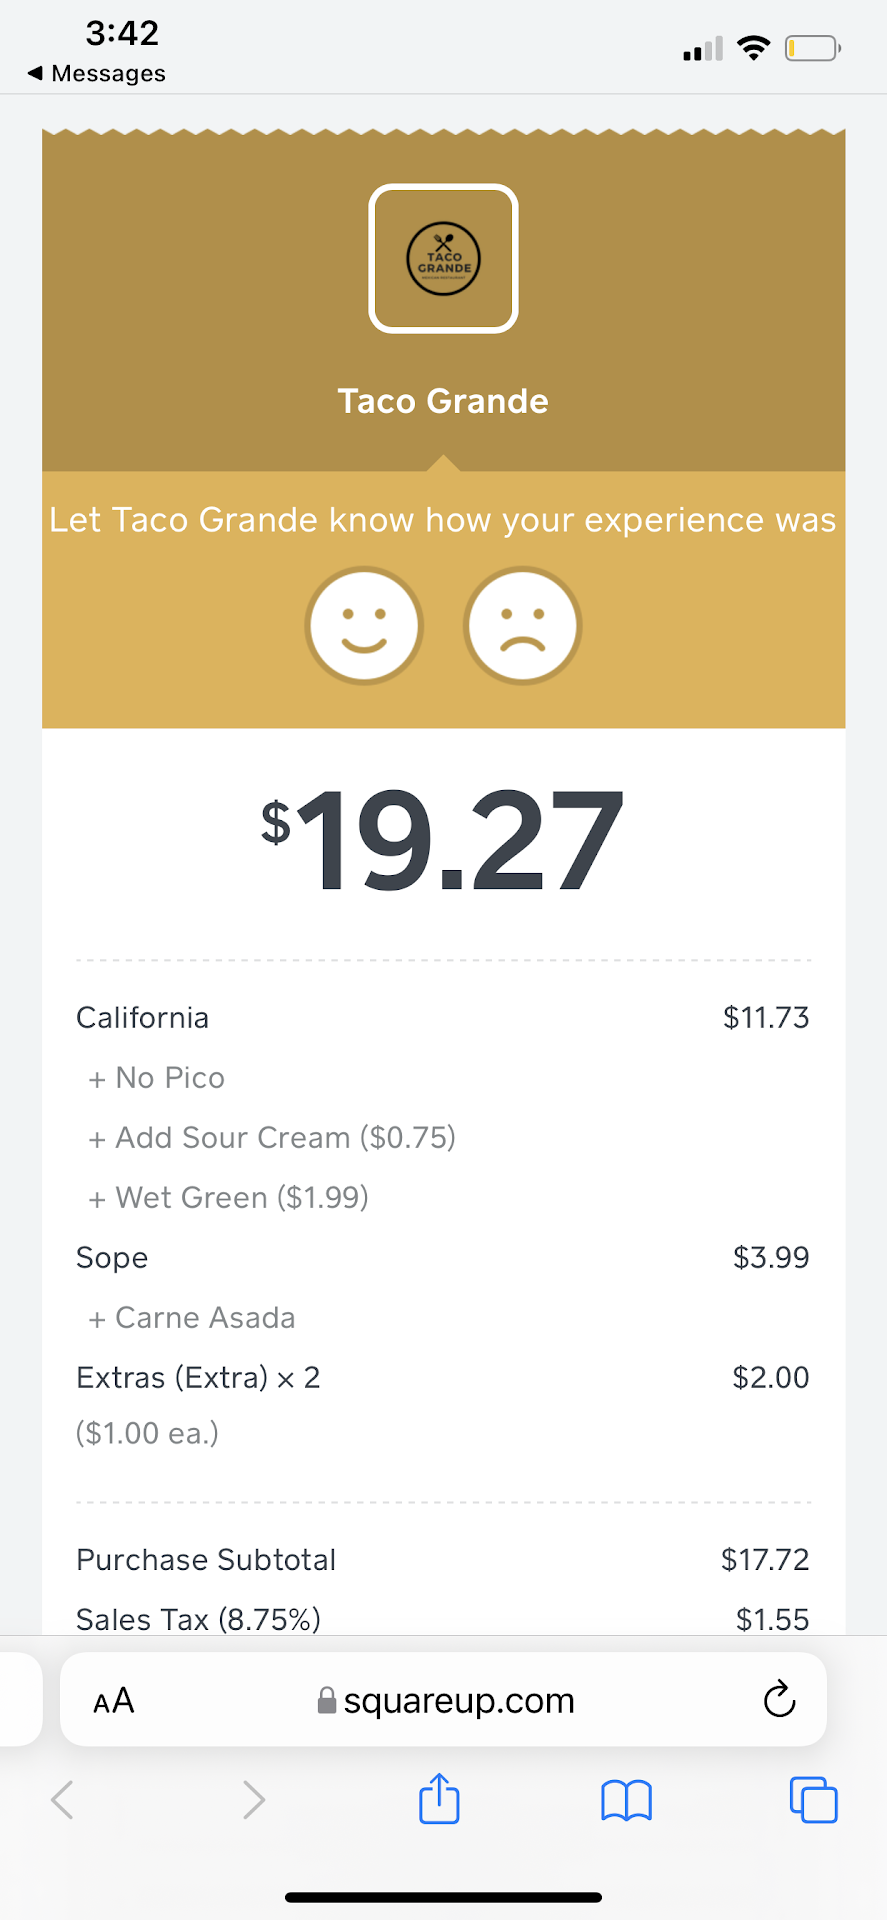Reload the receipt page

point(779,1699)
